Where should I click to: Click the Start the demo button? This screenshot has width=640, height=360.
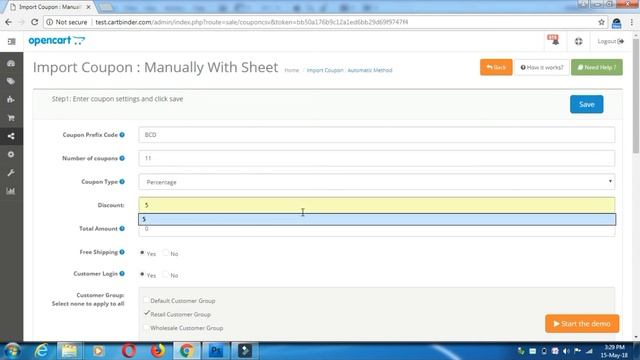click(x=582, y=324)
